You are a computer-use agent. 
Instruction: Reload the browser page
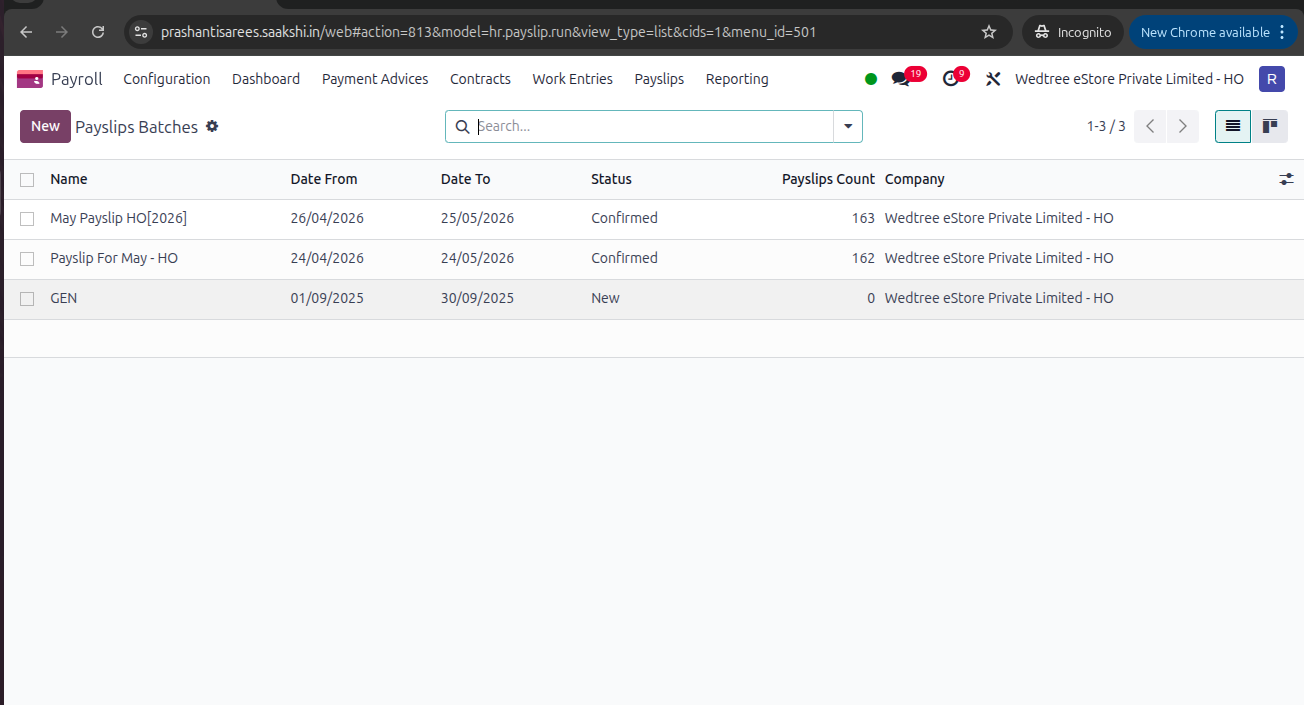click(x=98, y=32)
